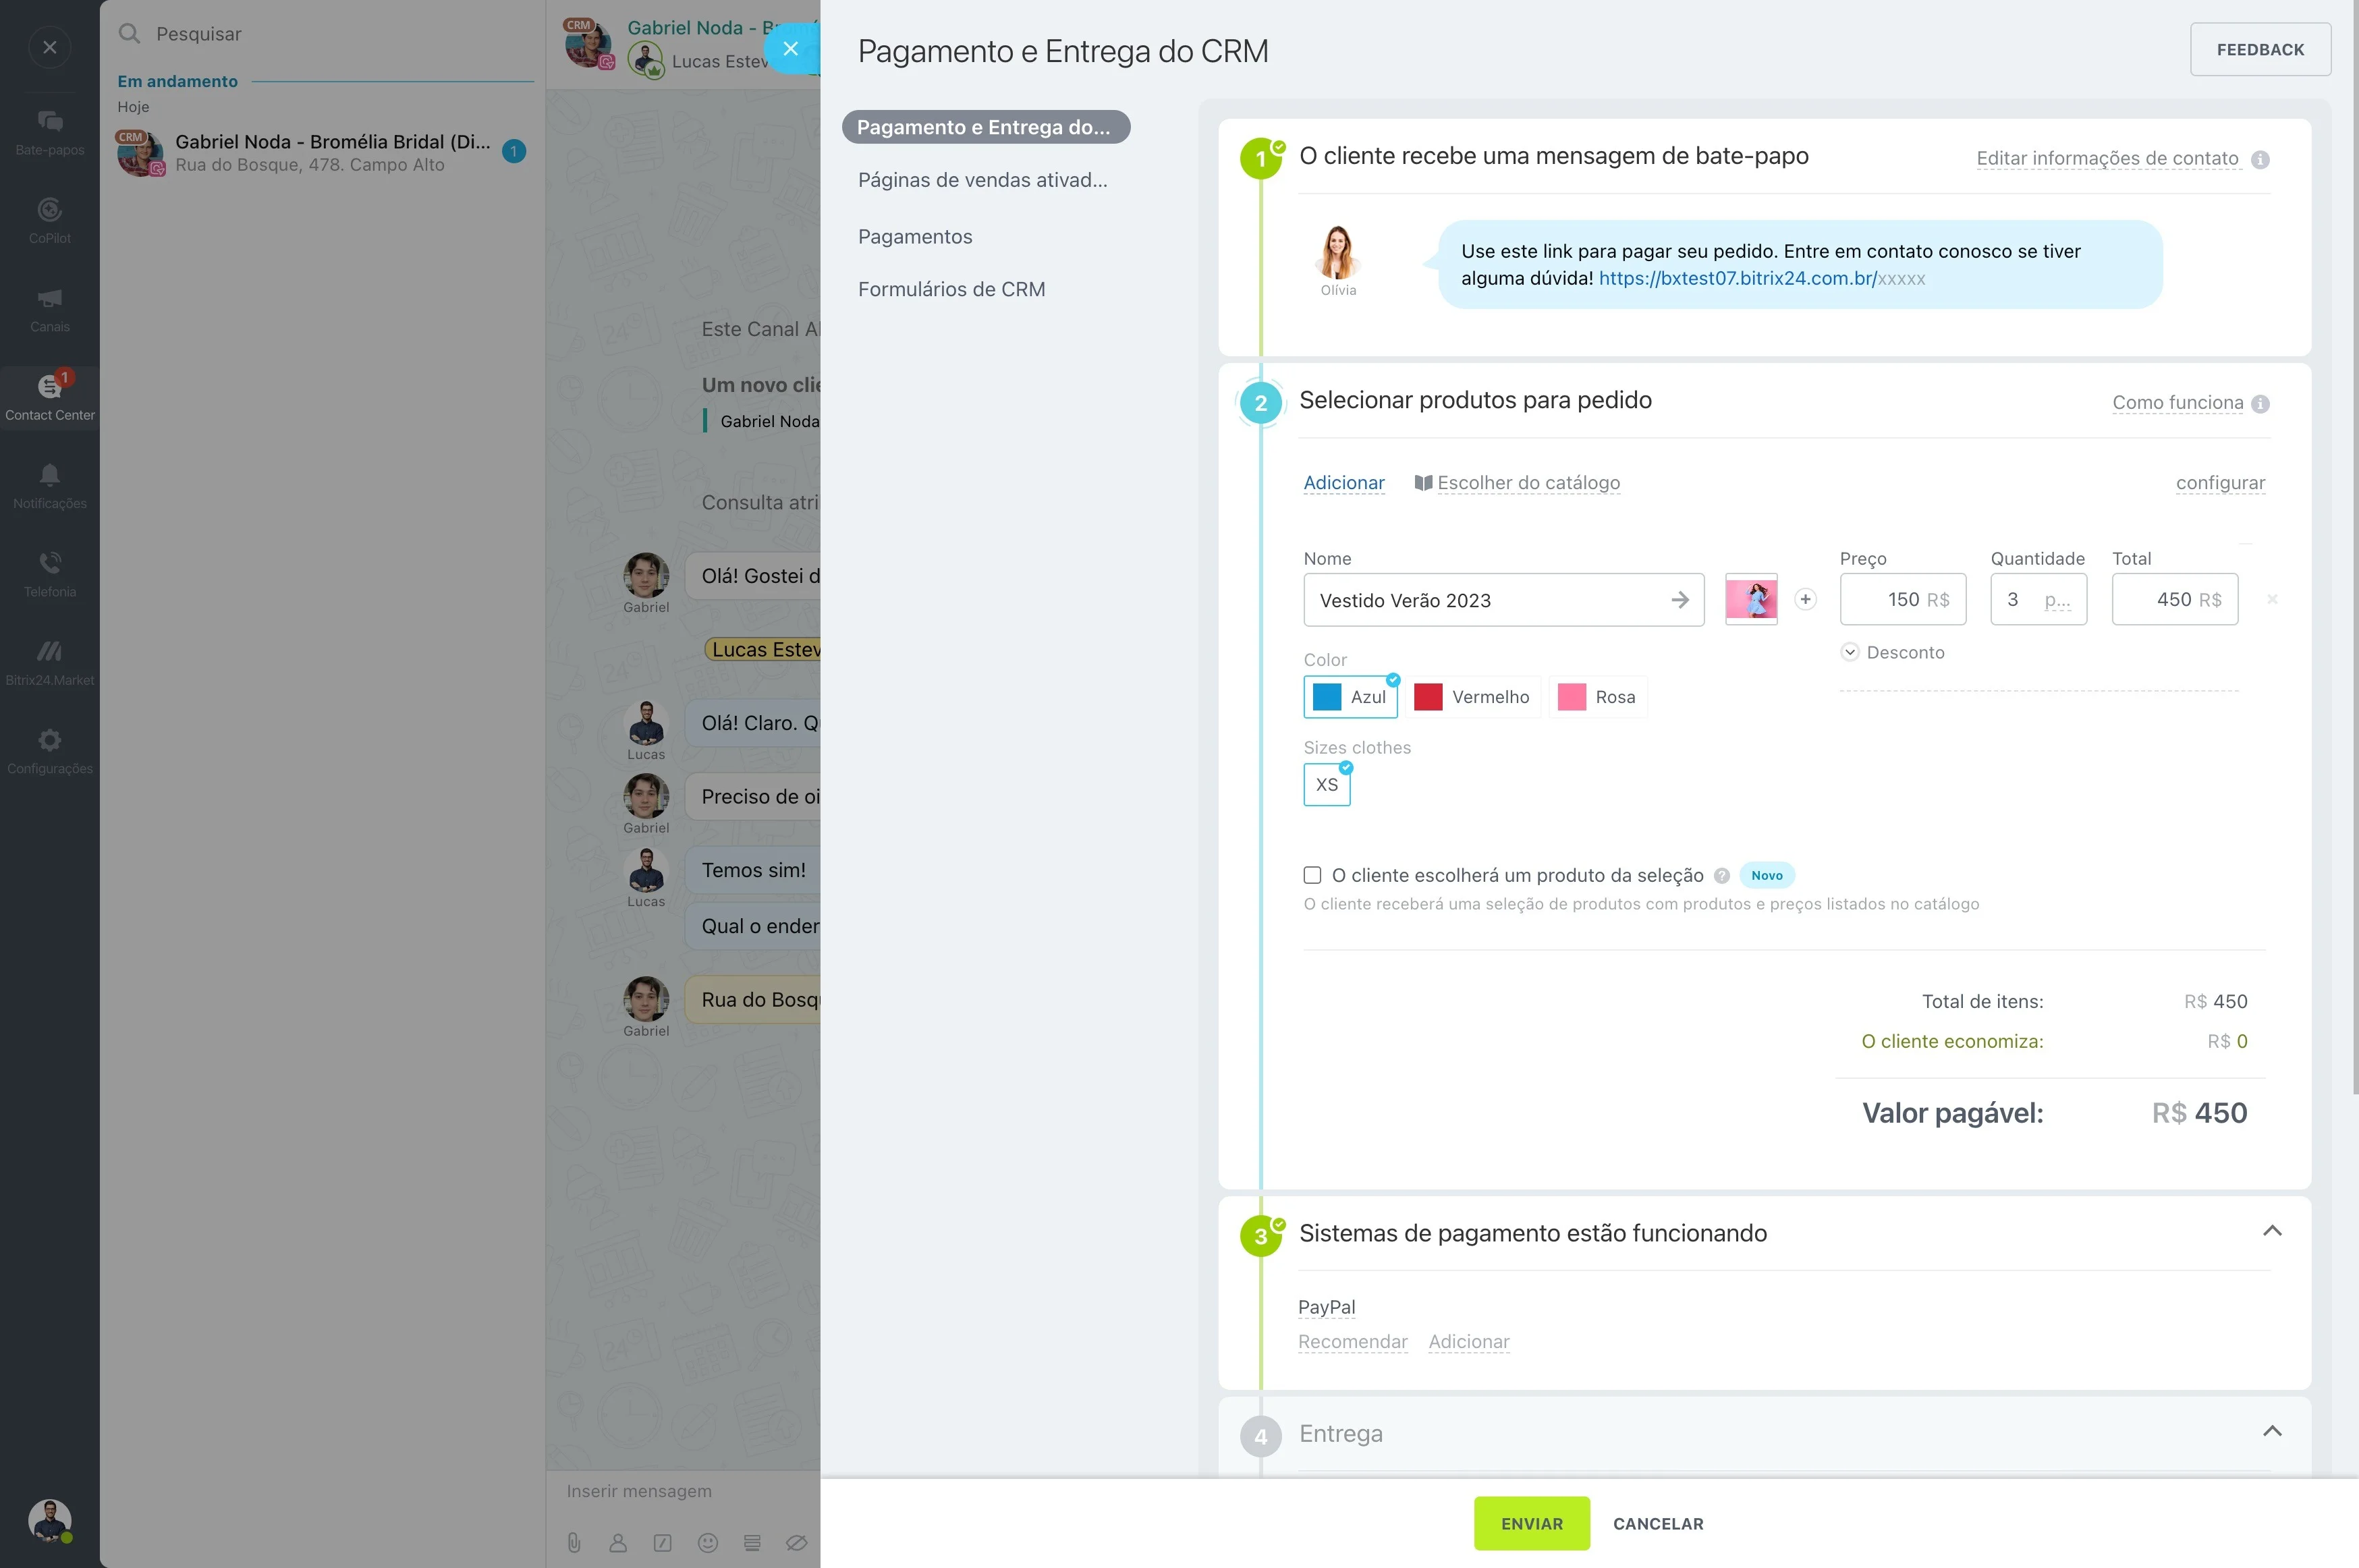Image resolution: width=2359 pixels, height=1568 pixels.
Task: Expand the Desconto section
Action: tap(1892, 652)
